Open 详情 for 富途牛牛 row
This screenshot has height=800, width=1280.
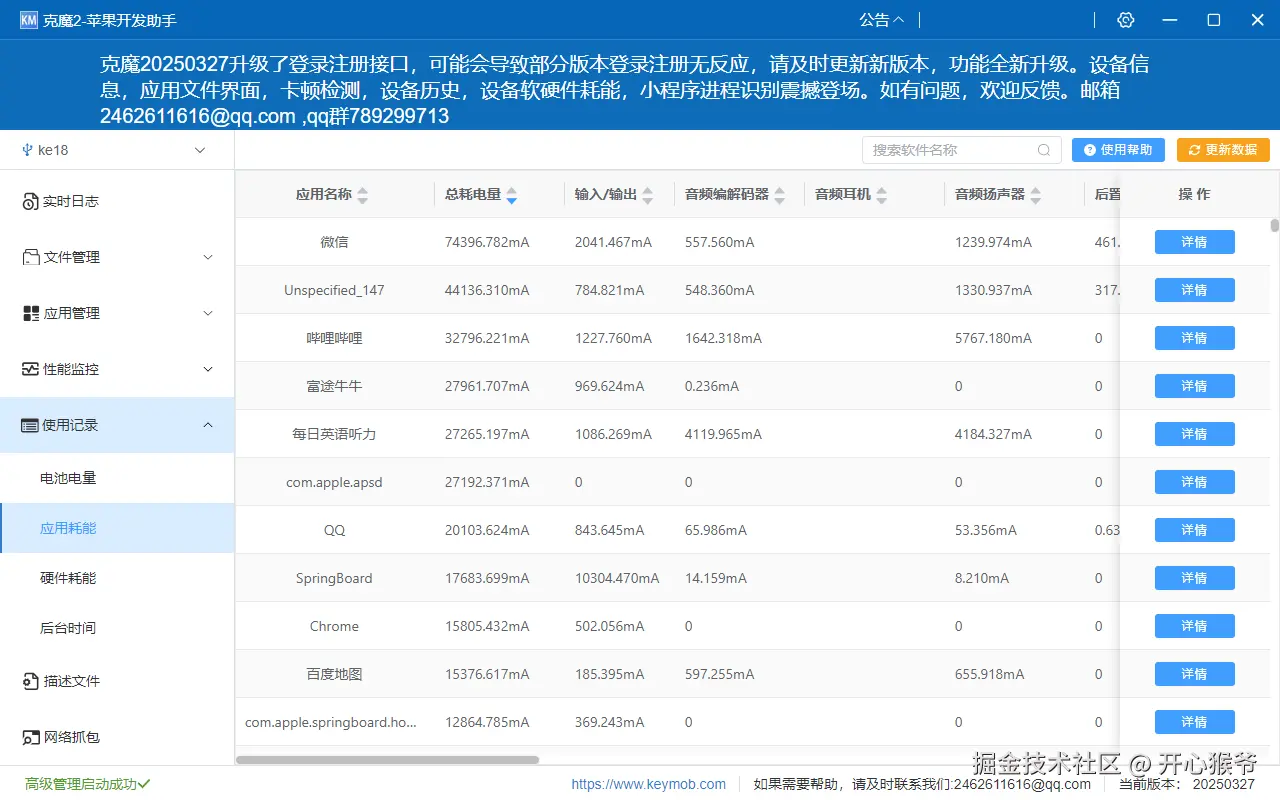point(1194,386)
